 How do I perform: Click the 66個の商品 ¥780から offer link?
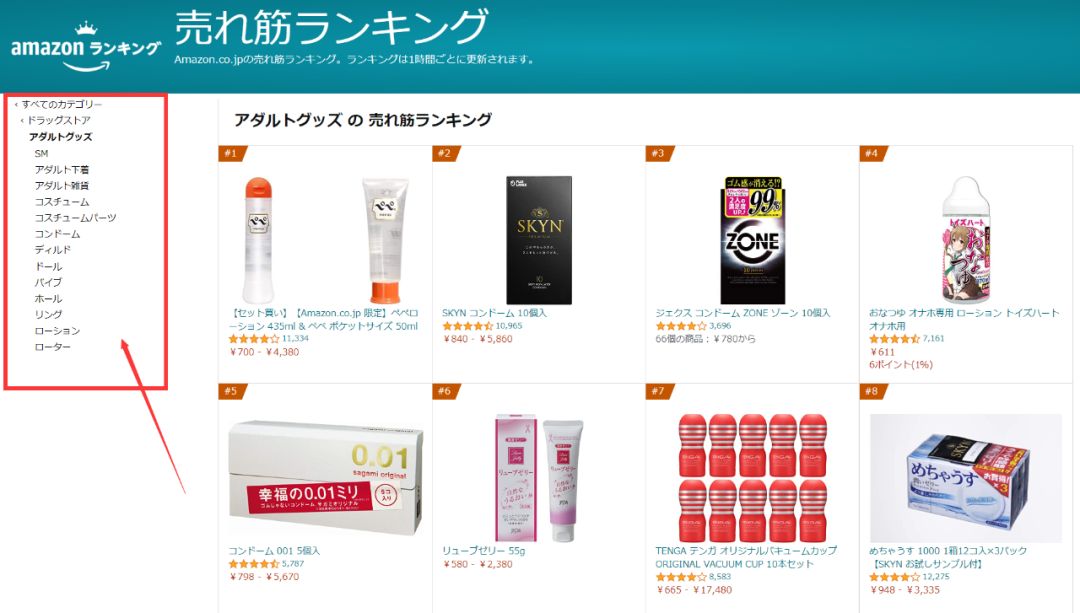[705, 339]
